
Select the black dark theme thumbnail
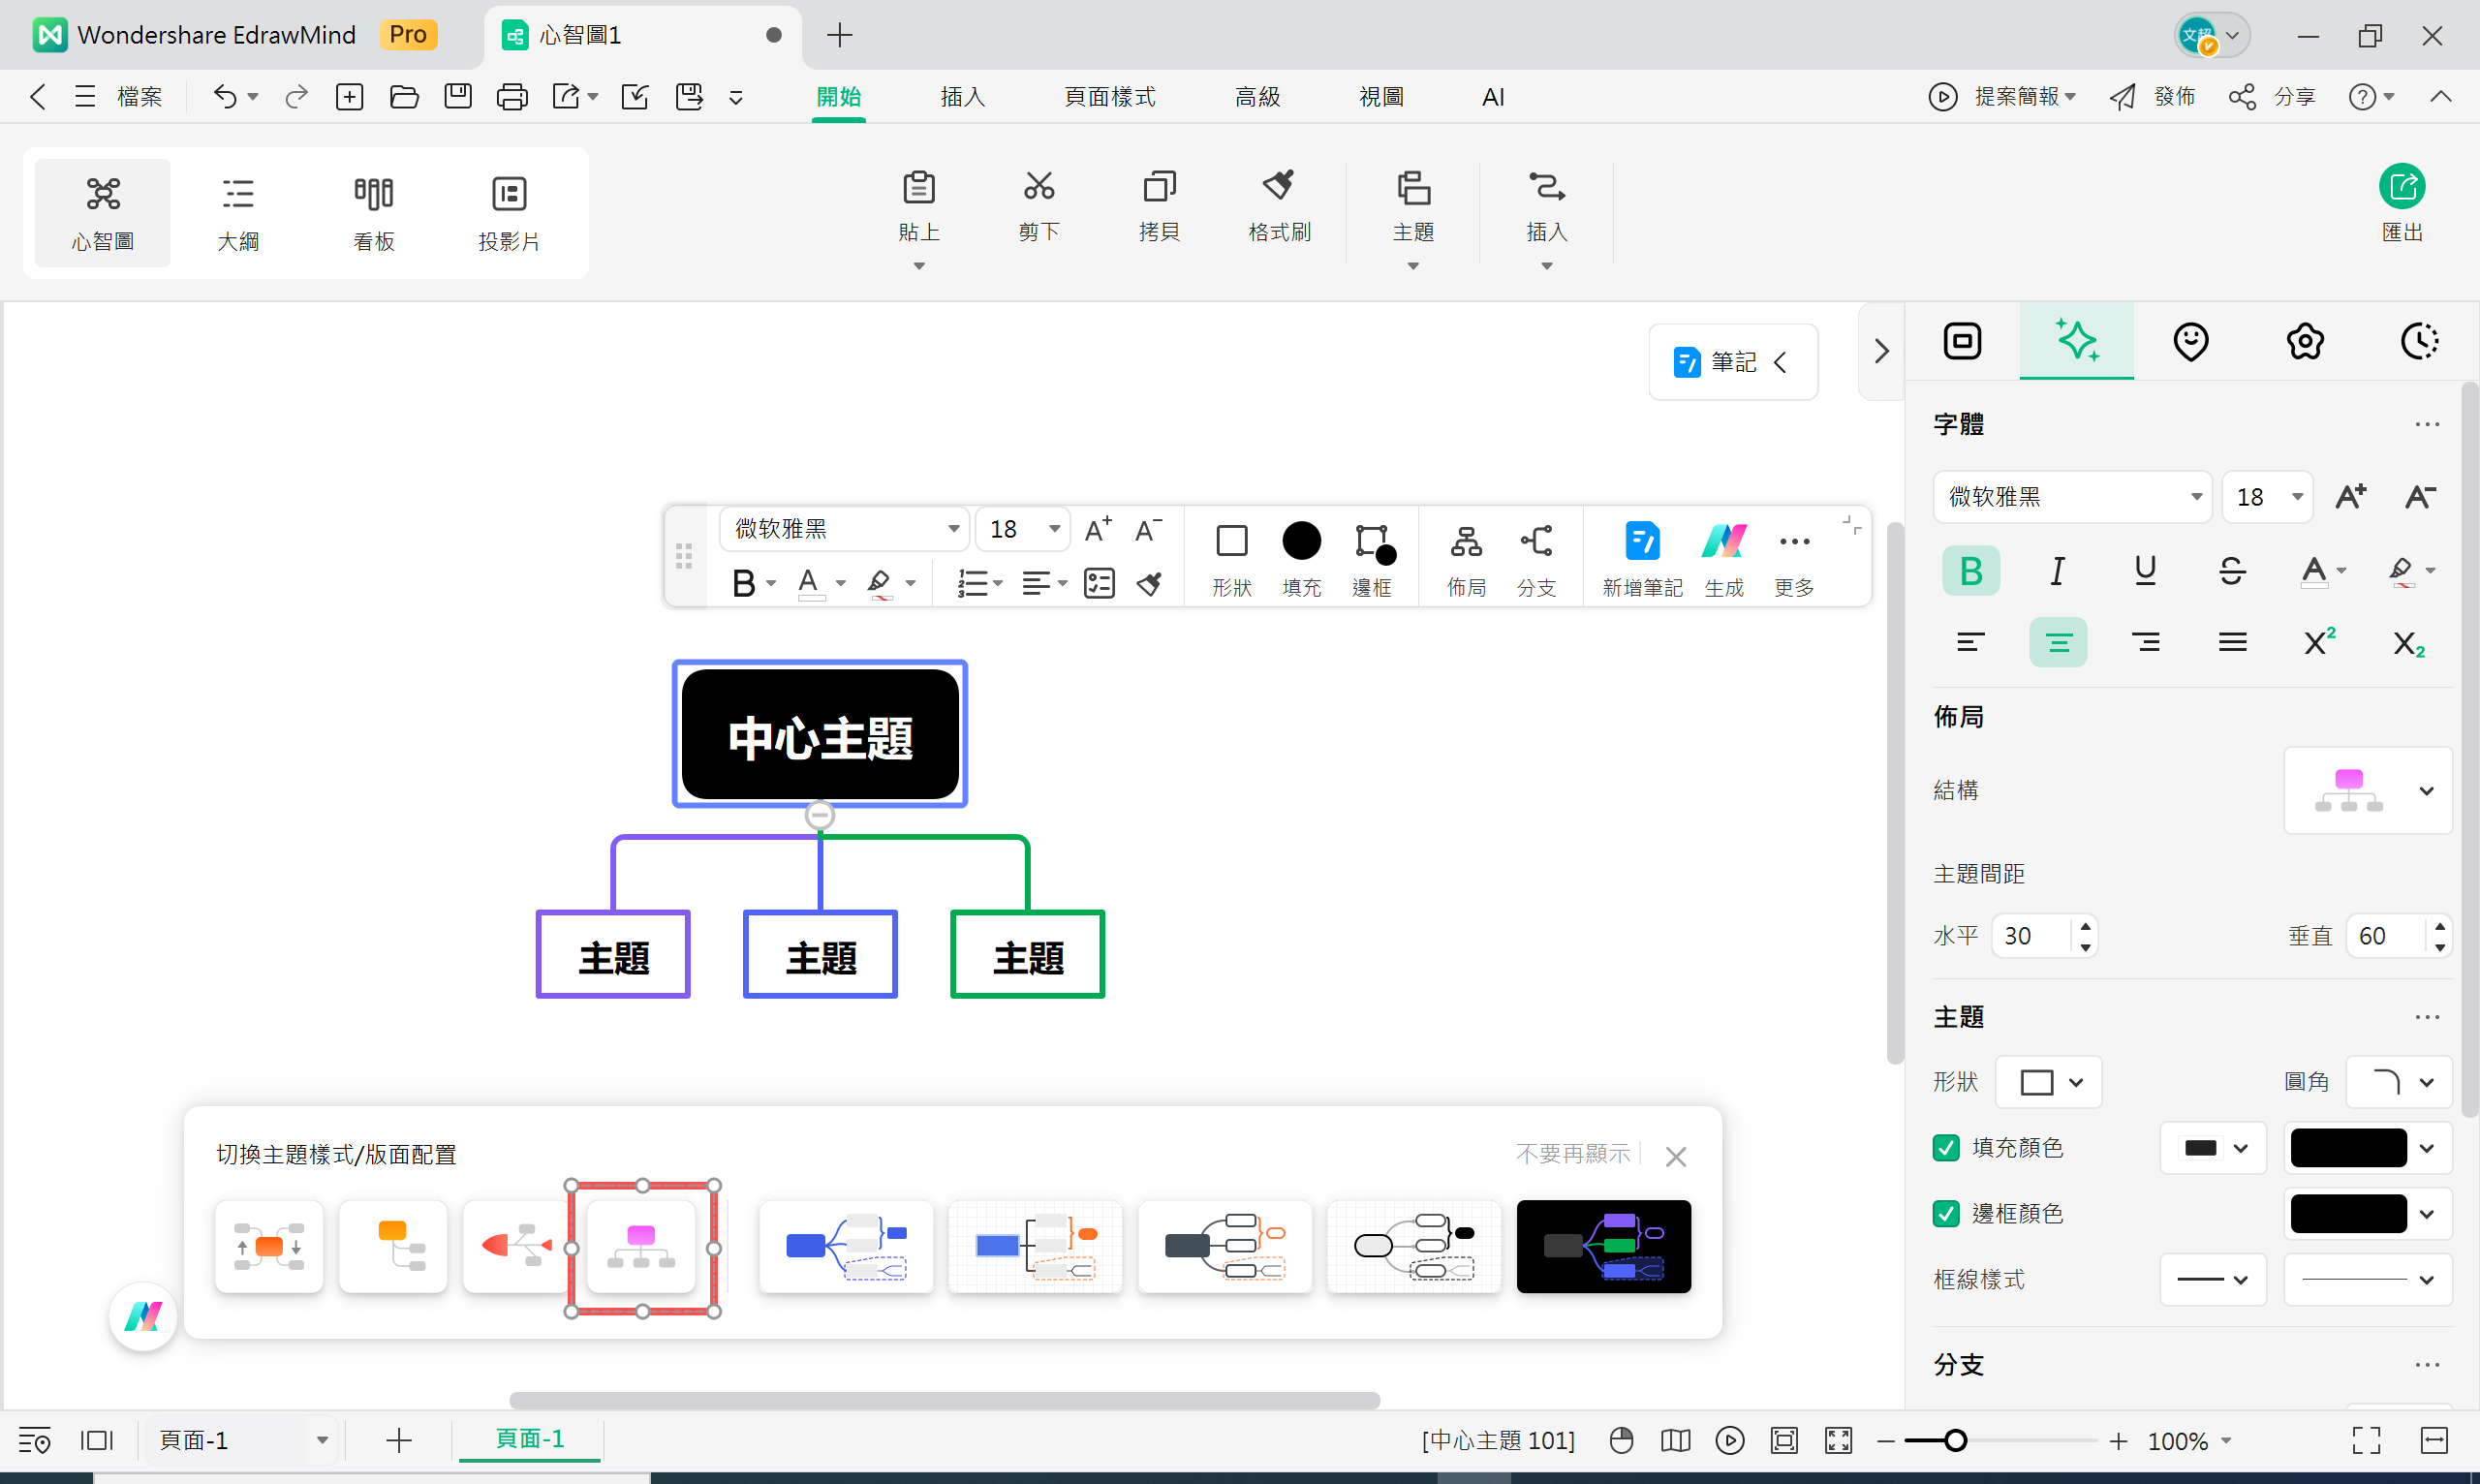pos(1603,1247)
